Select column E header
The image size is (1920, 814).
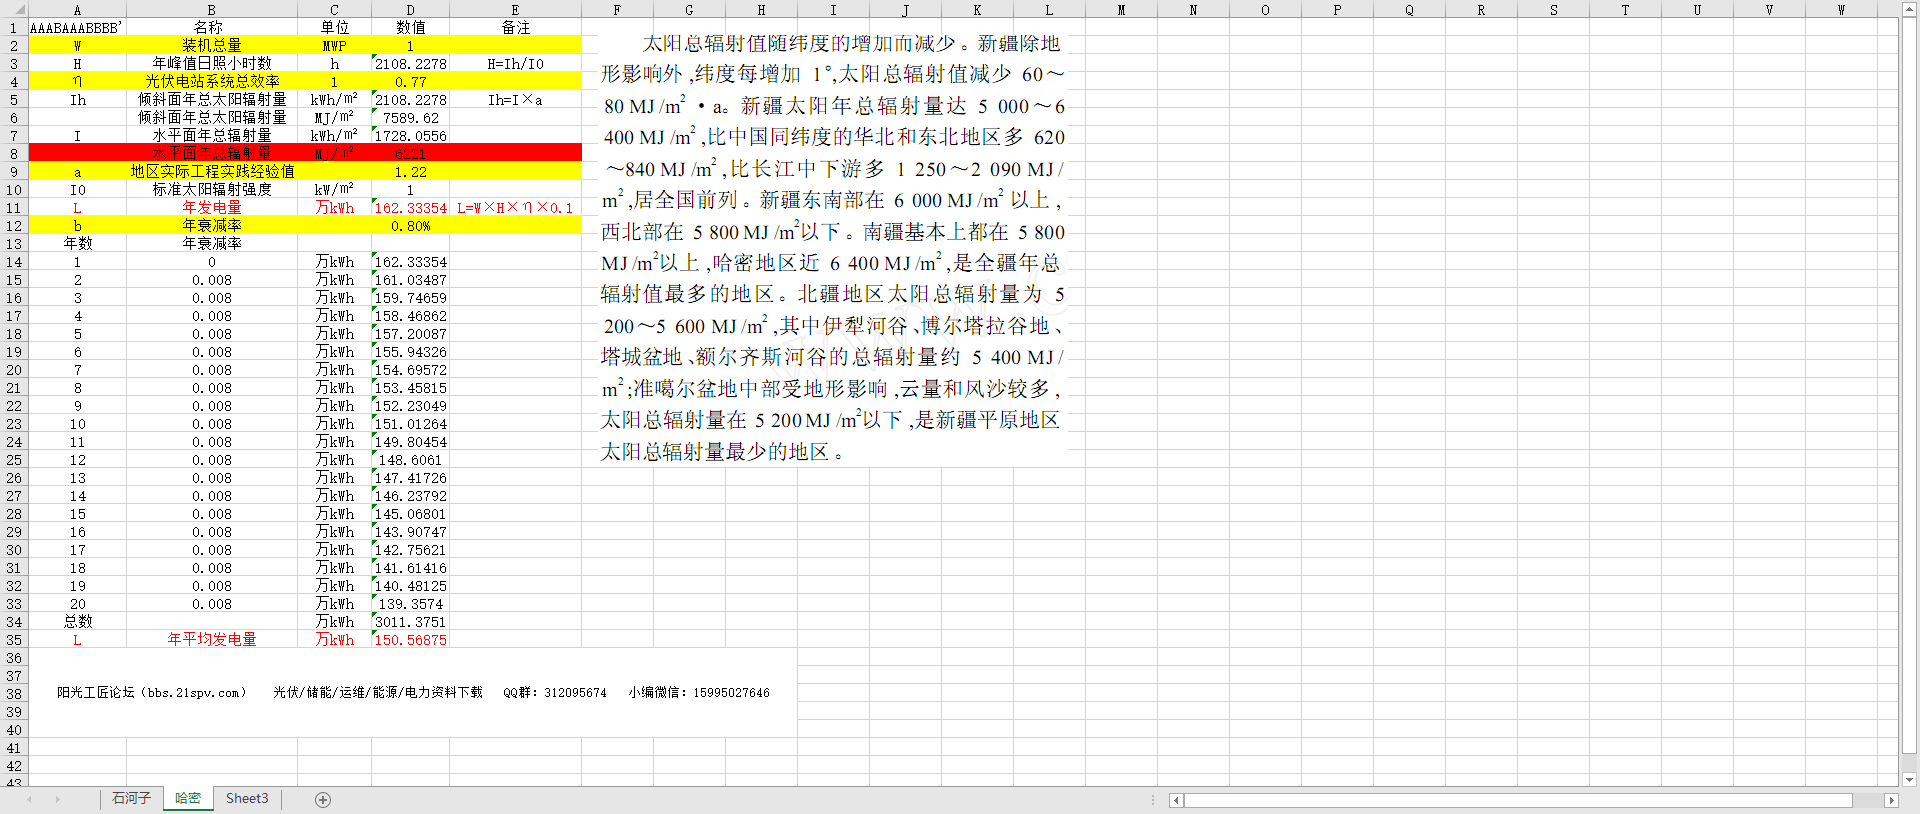pyautogui.click(x=515, y=10)
